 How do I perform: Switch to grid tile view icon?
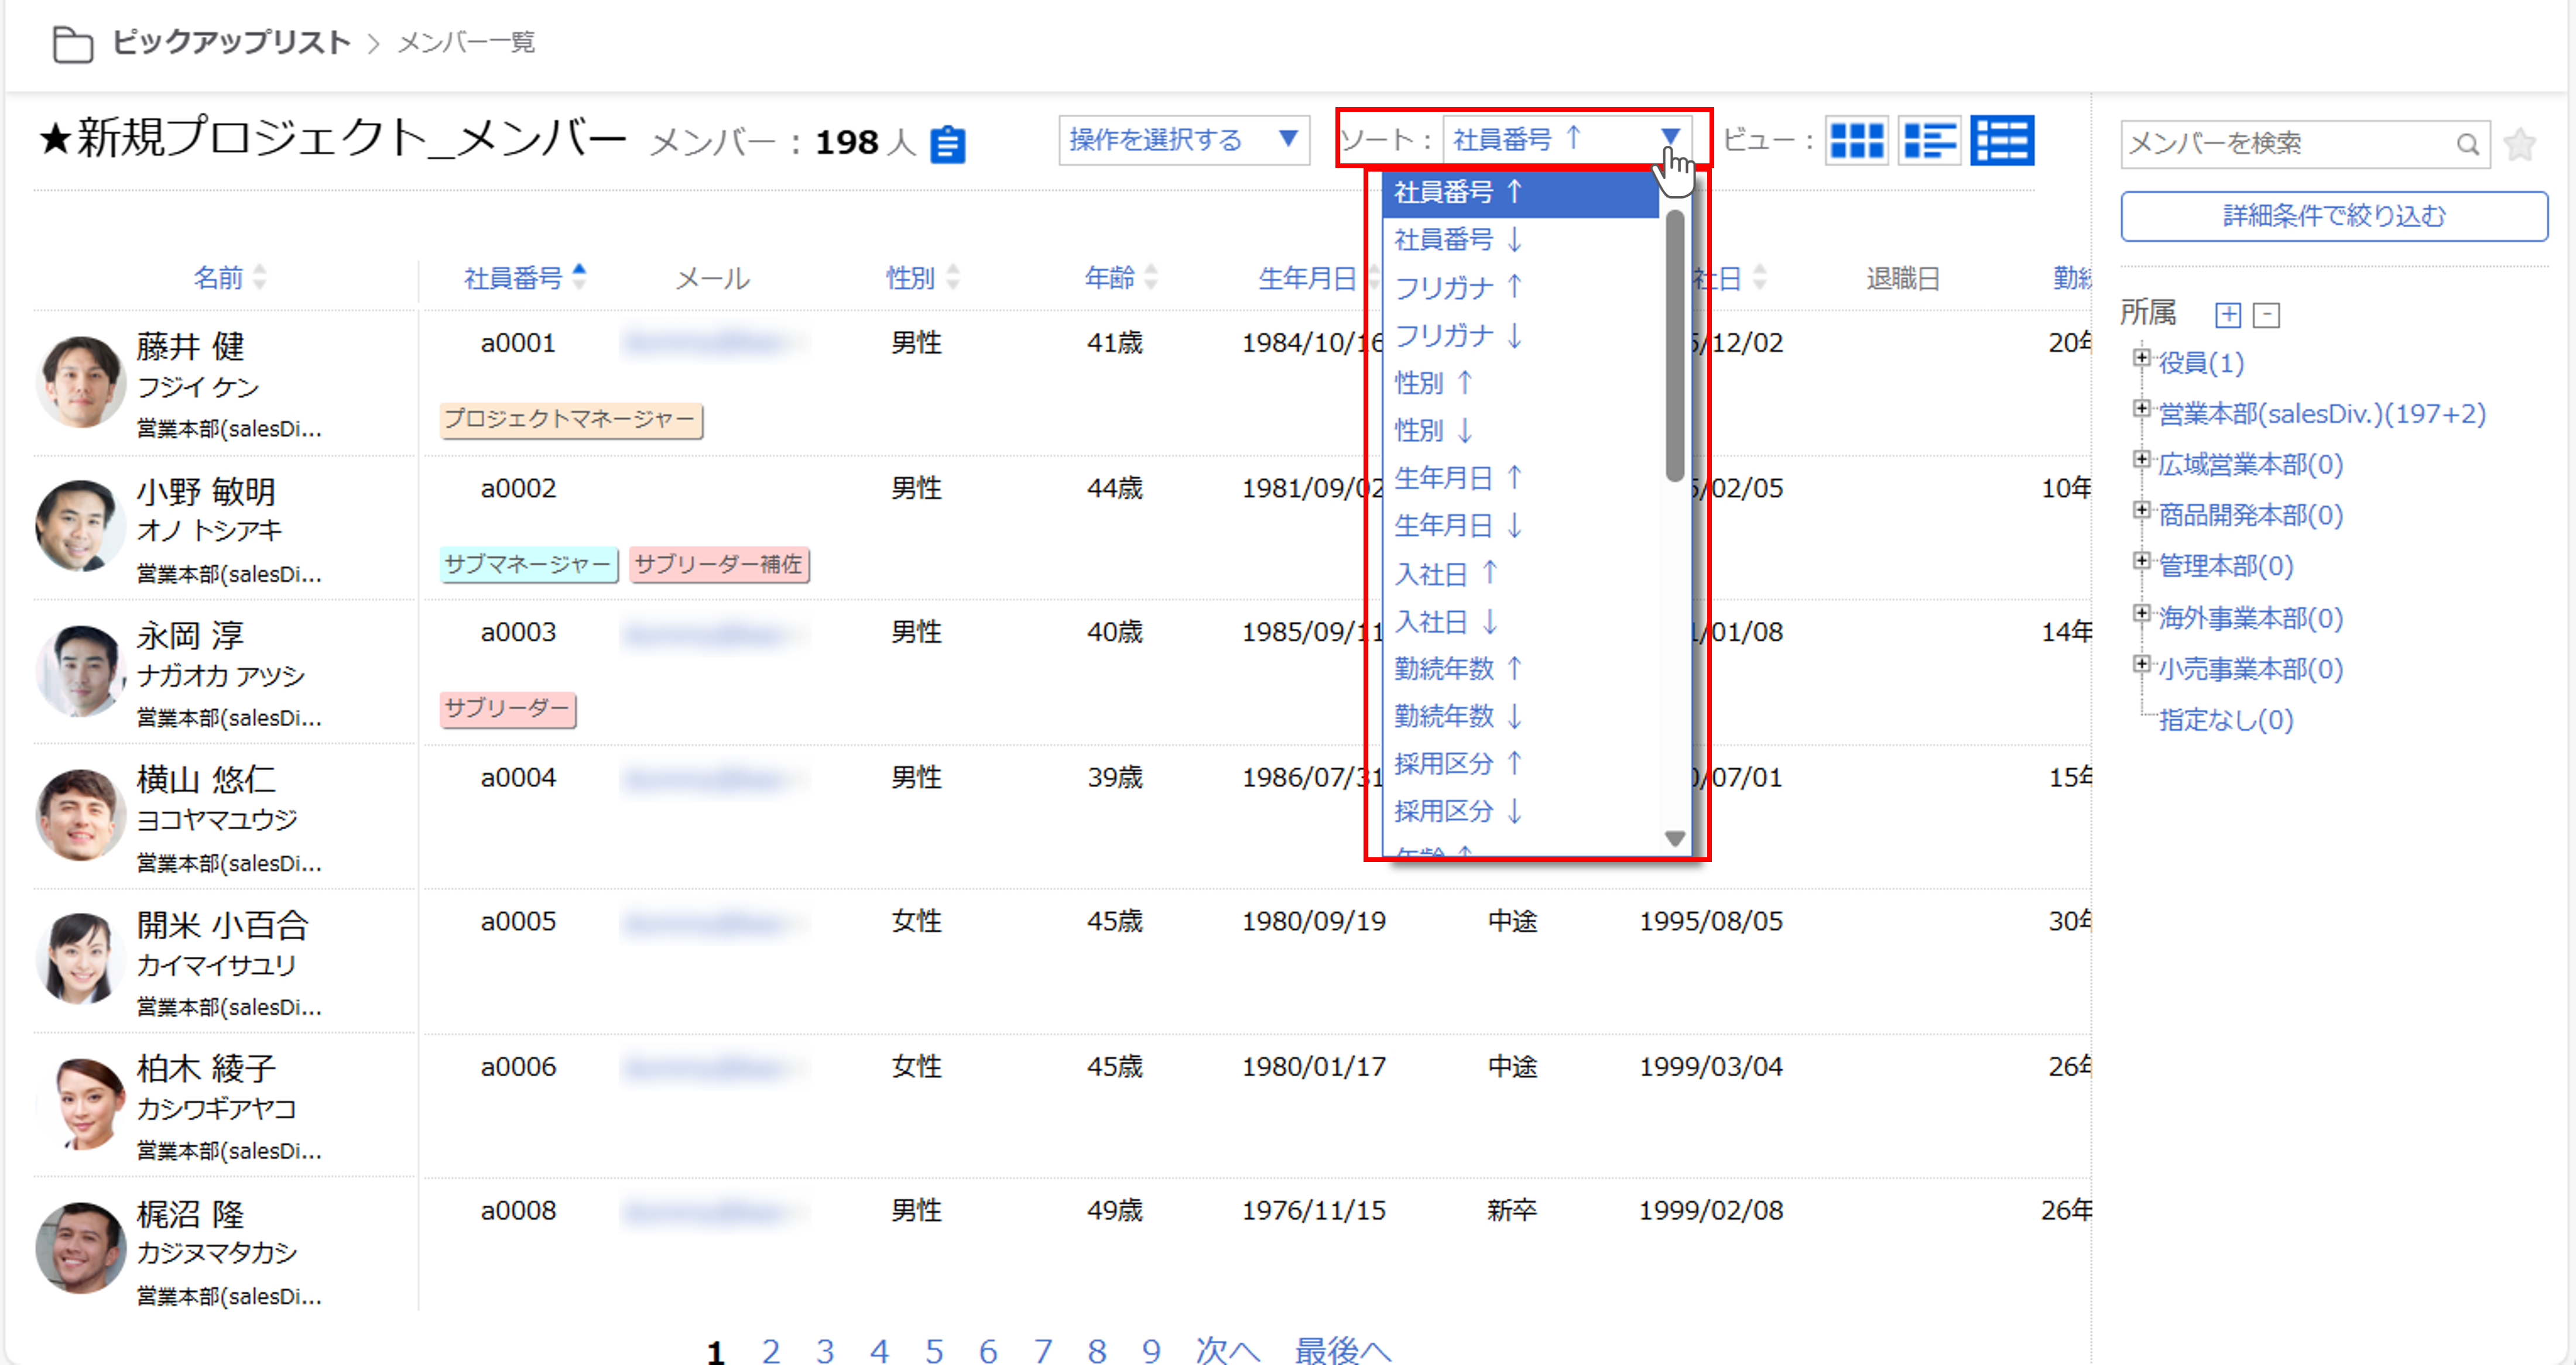pos(1856,140)
